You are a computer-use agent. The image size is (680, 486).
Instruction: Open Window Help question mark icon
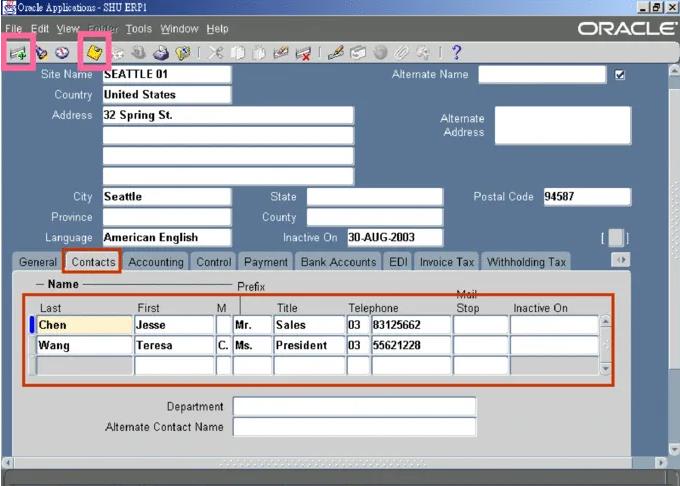tap(456, 52)
